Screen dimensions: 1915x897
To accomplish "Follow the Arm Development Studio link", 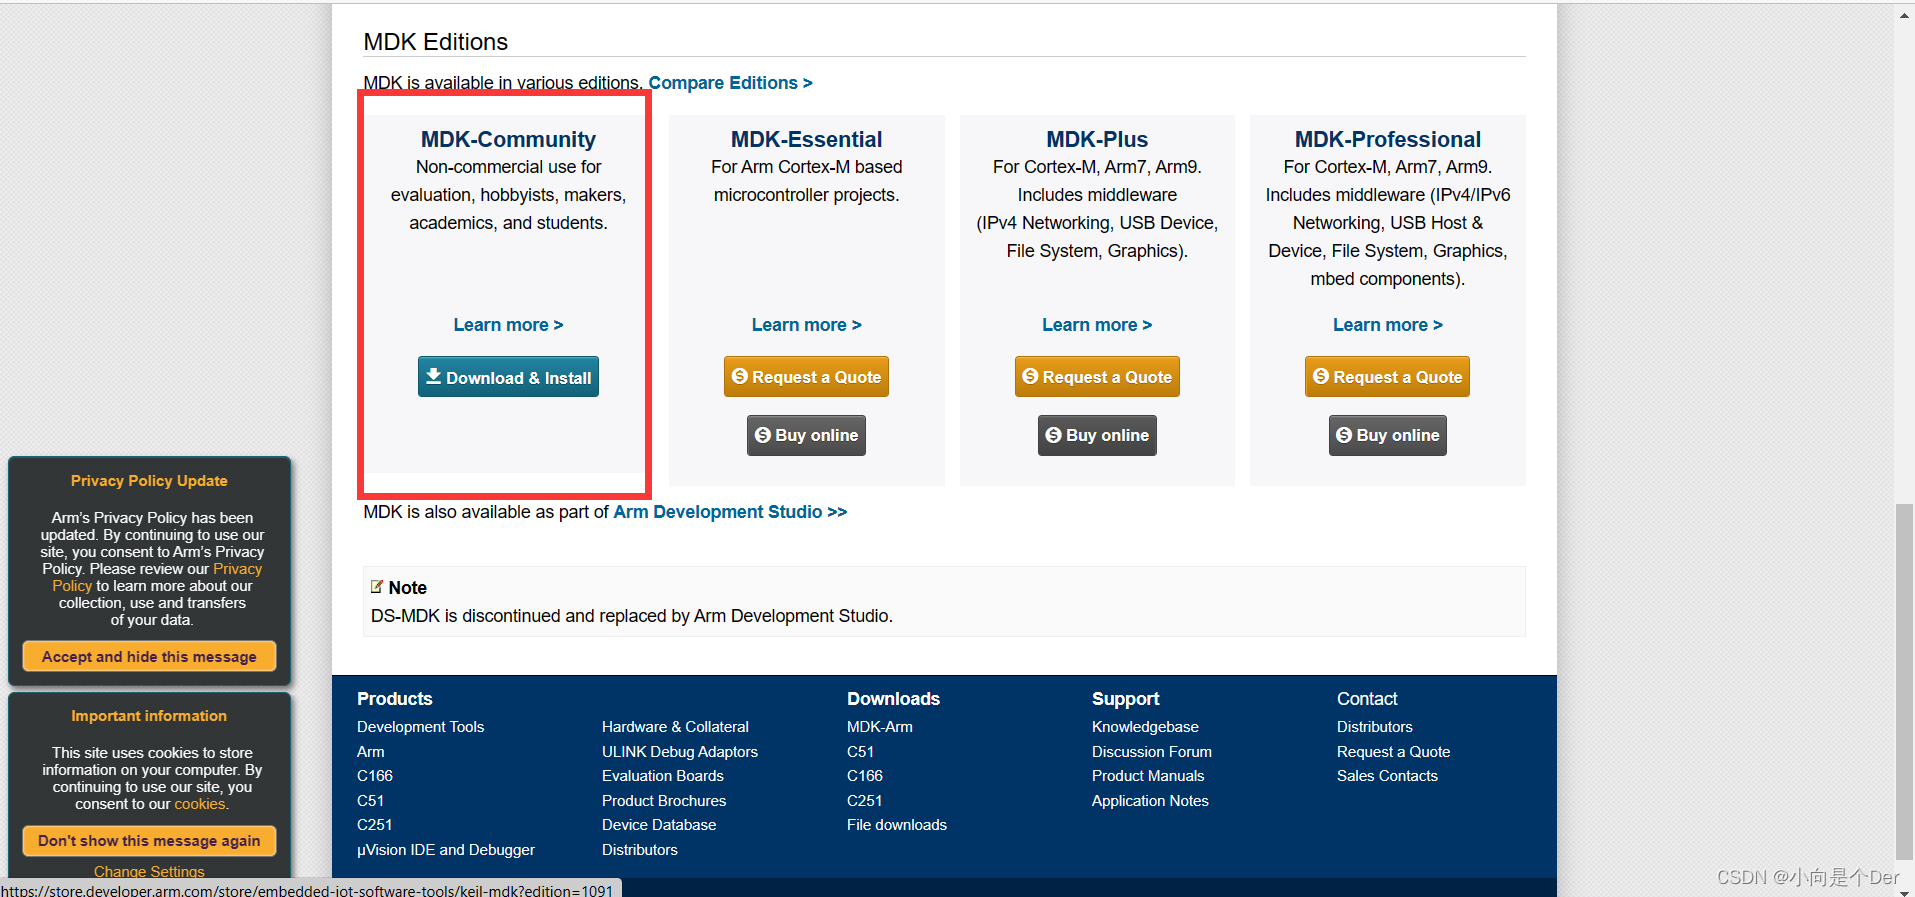I will (730, 512).
